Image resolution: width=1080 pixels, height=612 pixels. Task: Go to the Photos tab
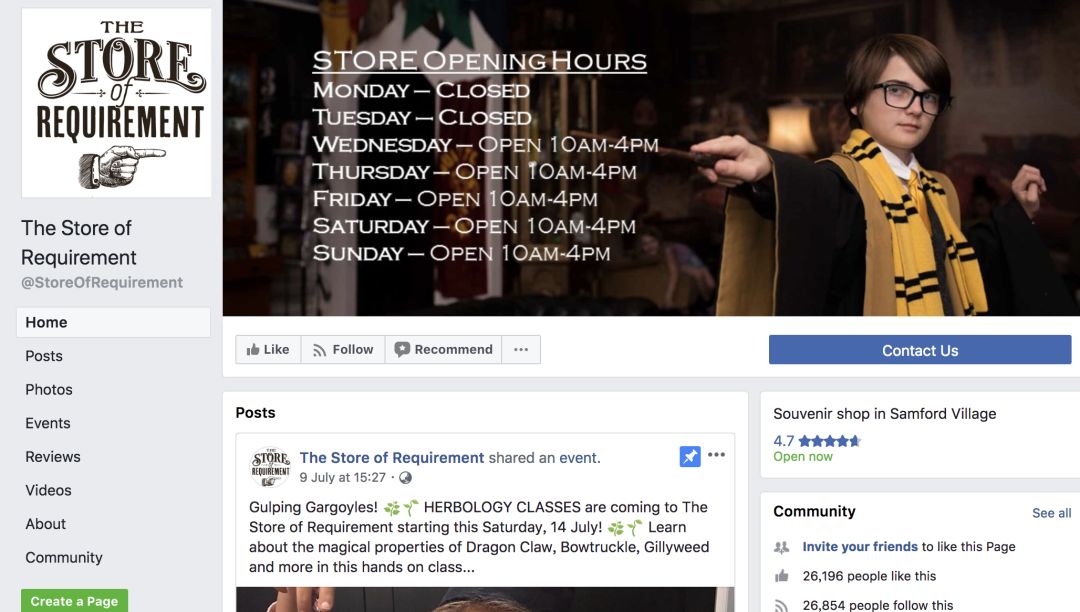49,390
